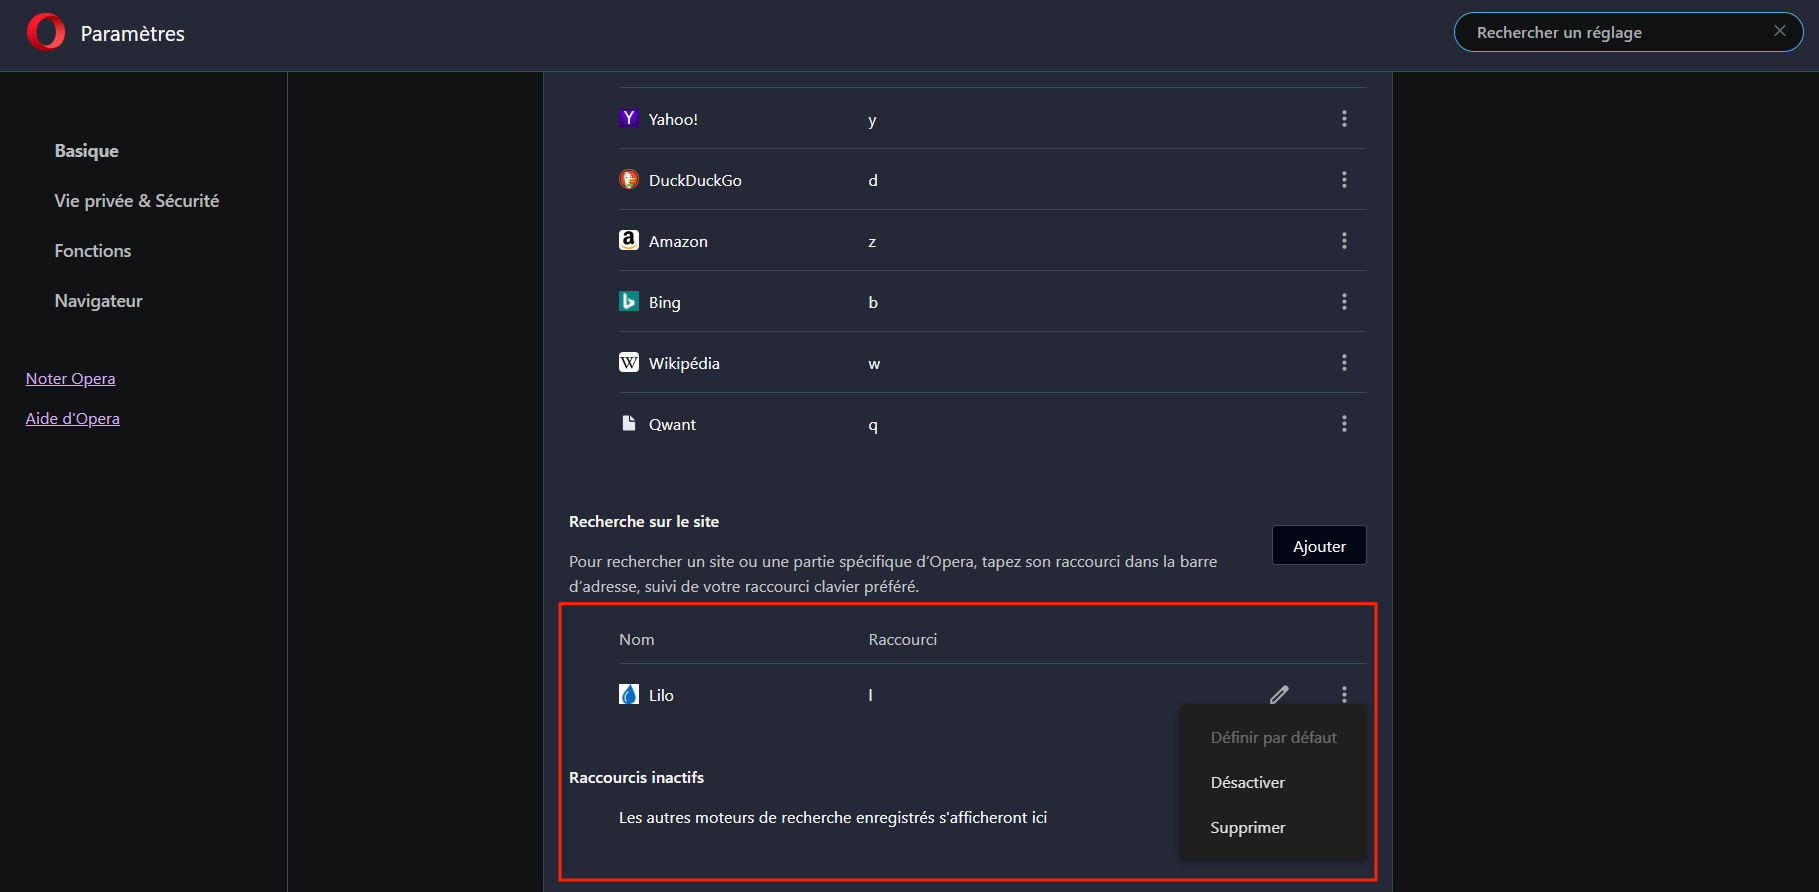Screen dimensions: 1819x892
Task: Click the shortcut letter 'w' for Wikipédia
Action: (x=874, y=364)
